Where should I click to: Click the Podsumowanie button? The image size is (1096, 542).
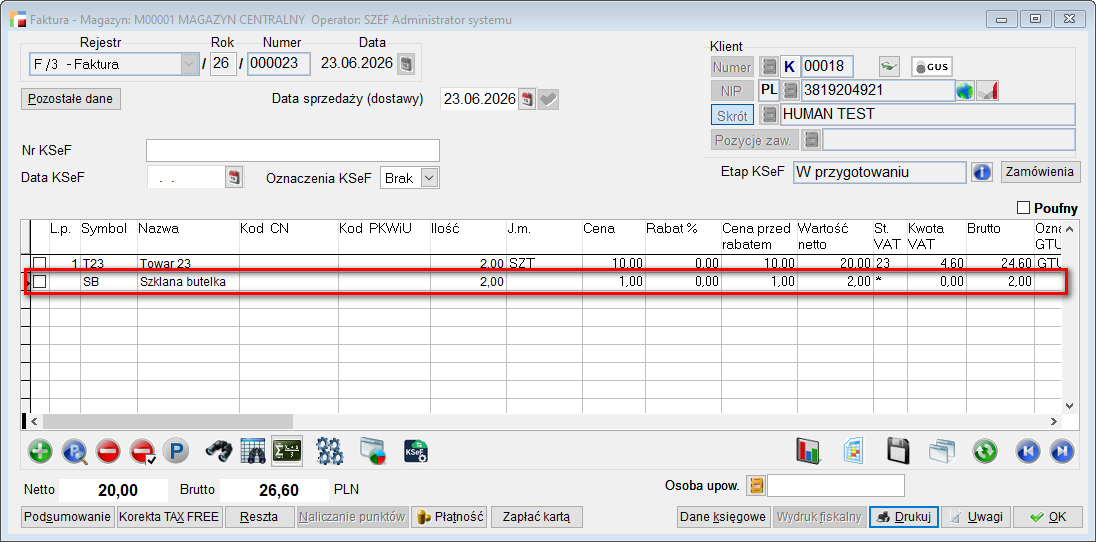pos(68,518)
